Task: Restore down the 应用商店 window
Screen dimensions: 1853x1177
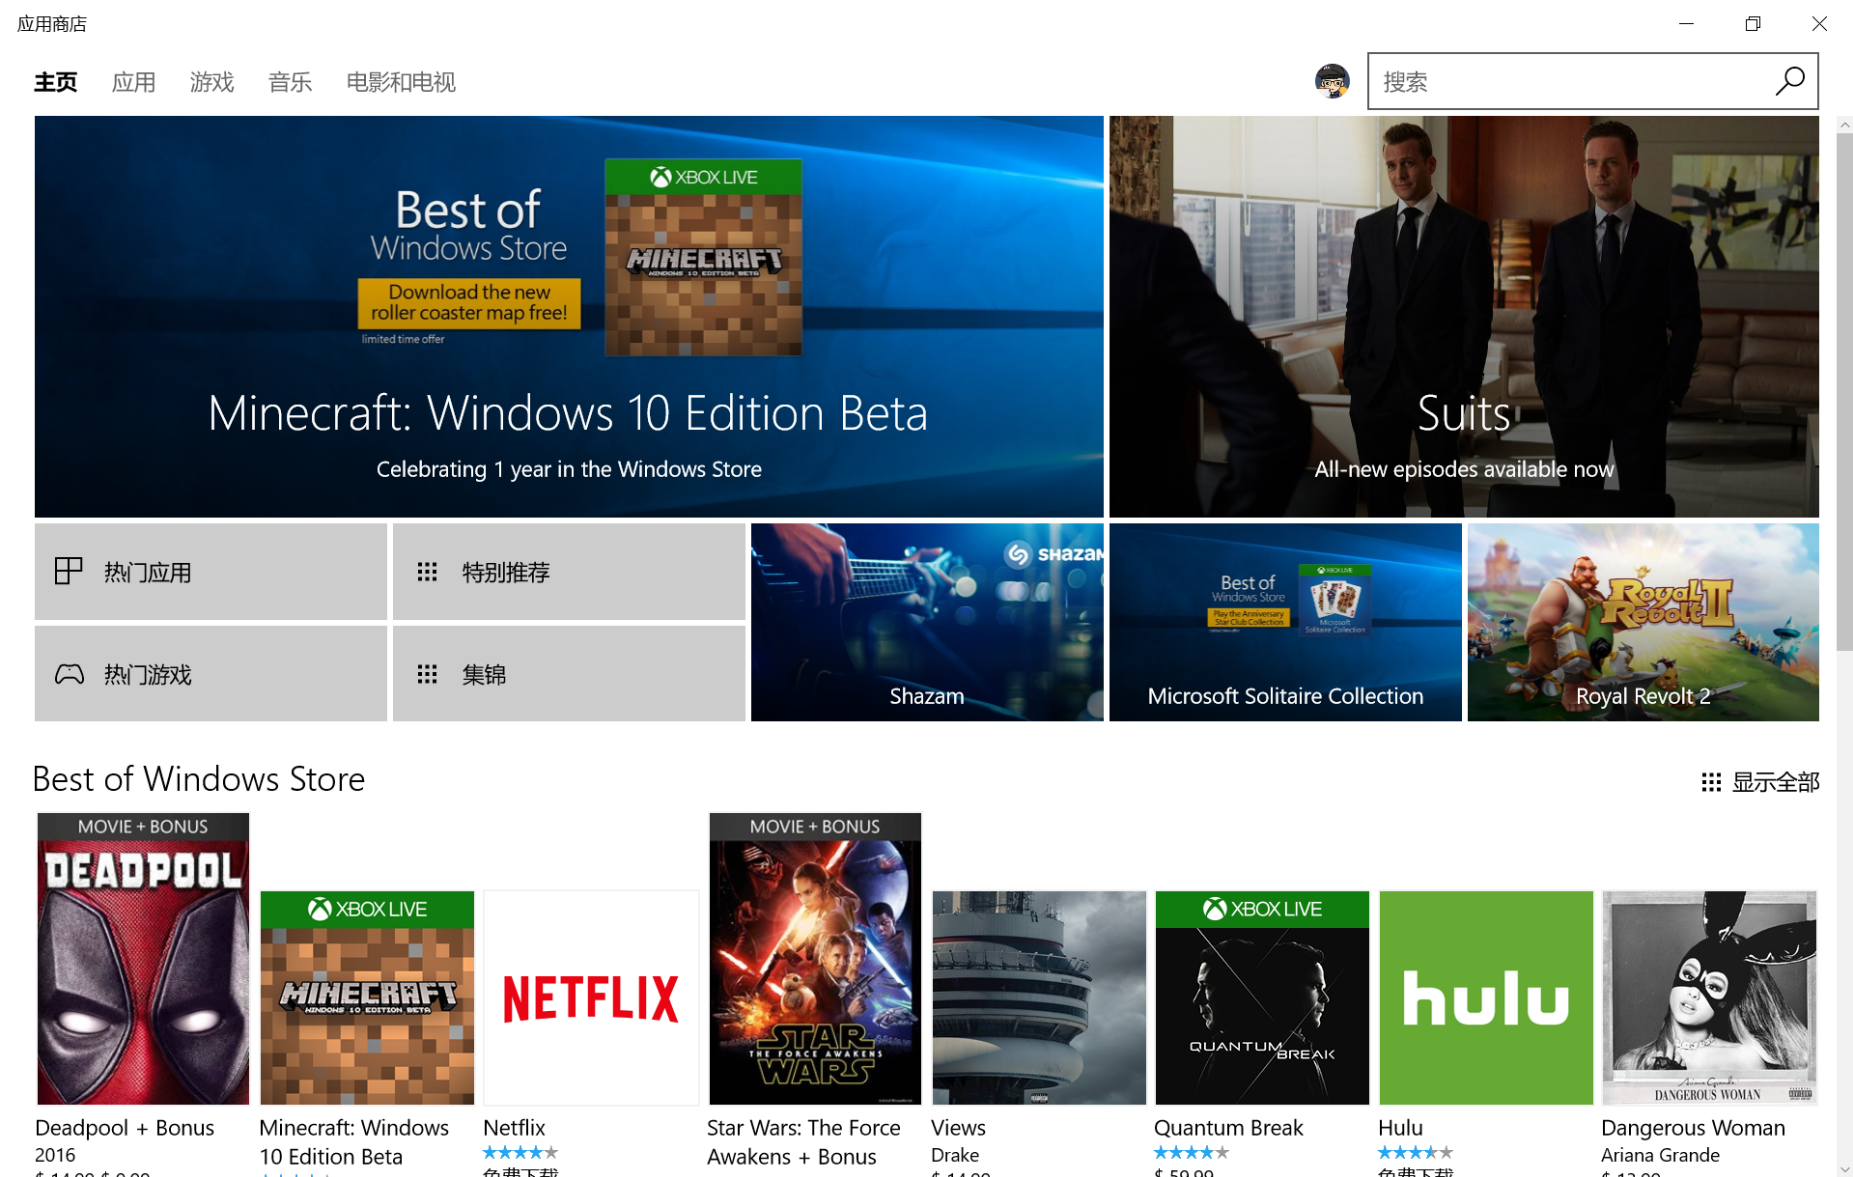Action: point(1753,23)
